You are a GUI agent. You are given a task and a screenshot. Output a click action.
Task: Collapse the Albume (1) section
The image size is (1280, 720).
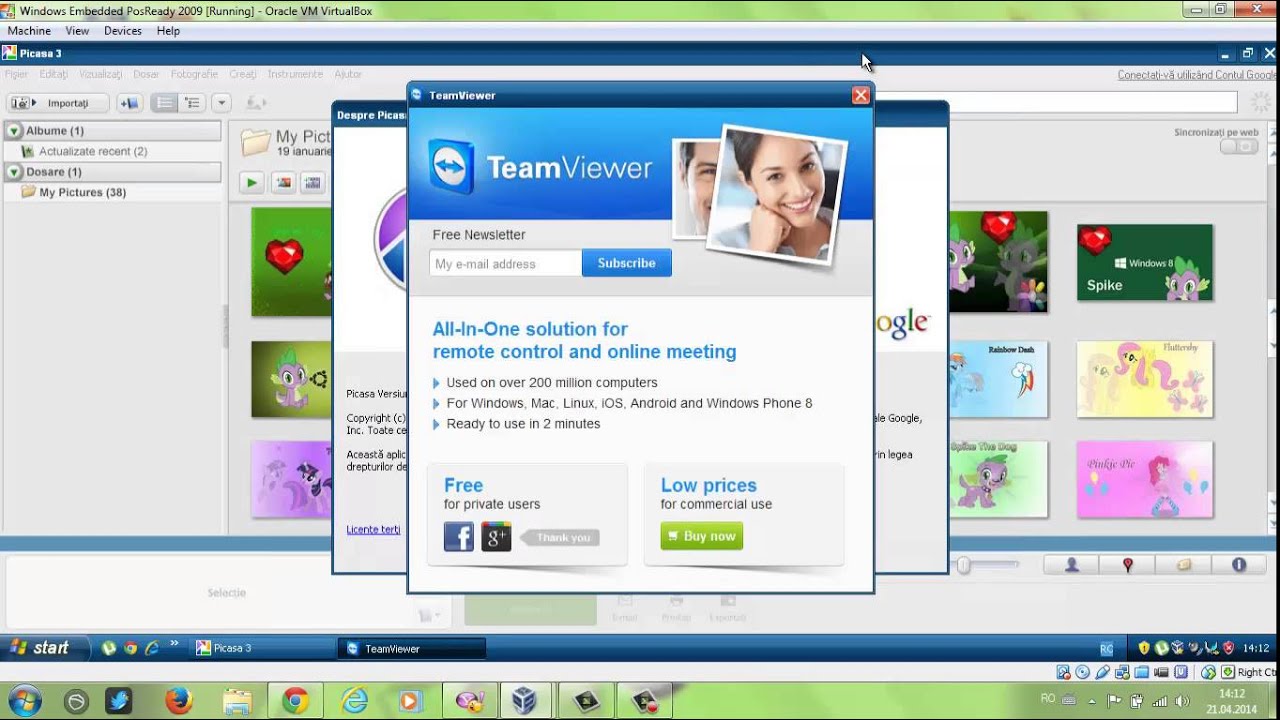coord(14,131)
